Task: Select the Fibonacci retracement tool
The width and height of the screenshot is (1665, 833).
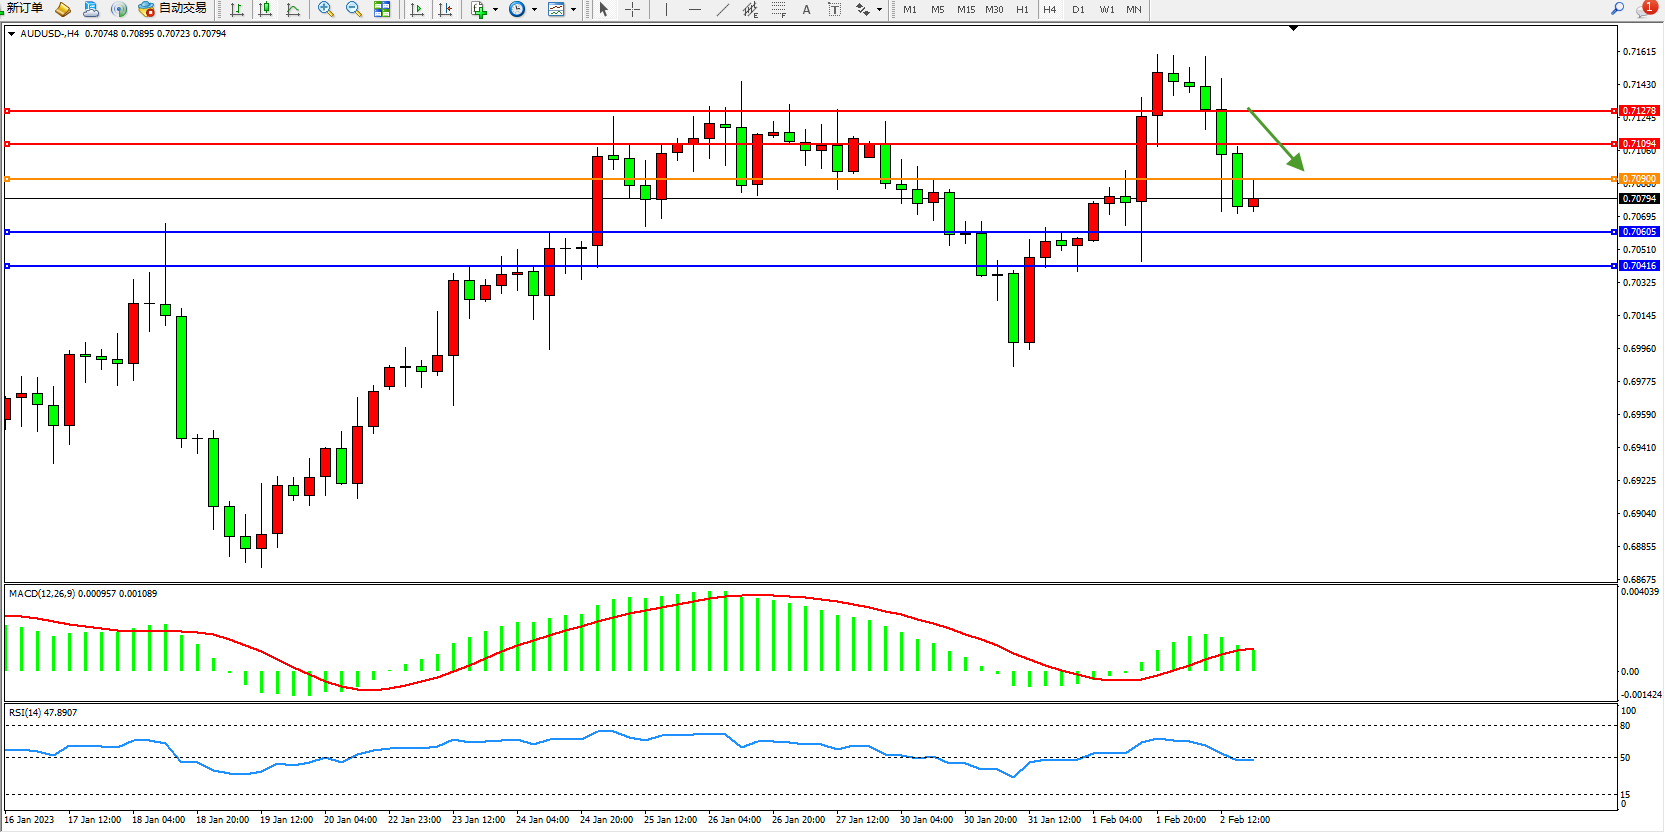Action: coord(779,9)
